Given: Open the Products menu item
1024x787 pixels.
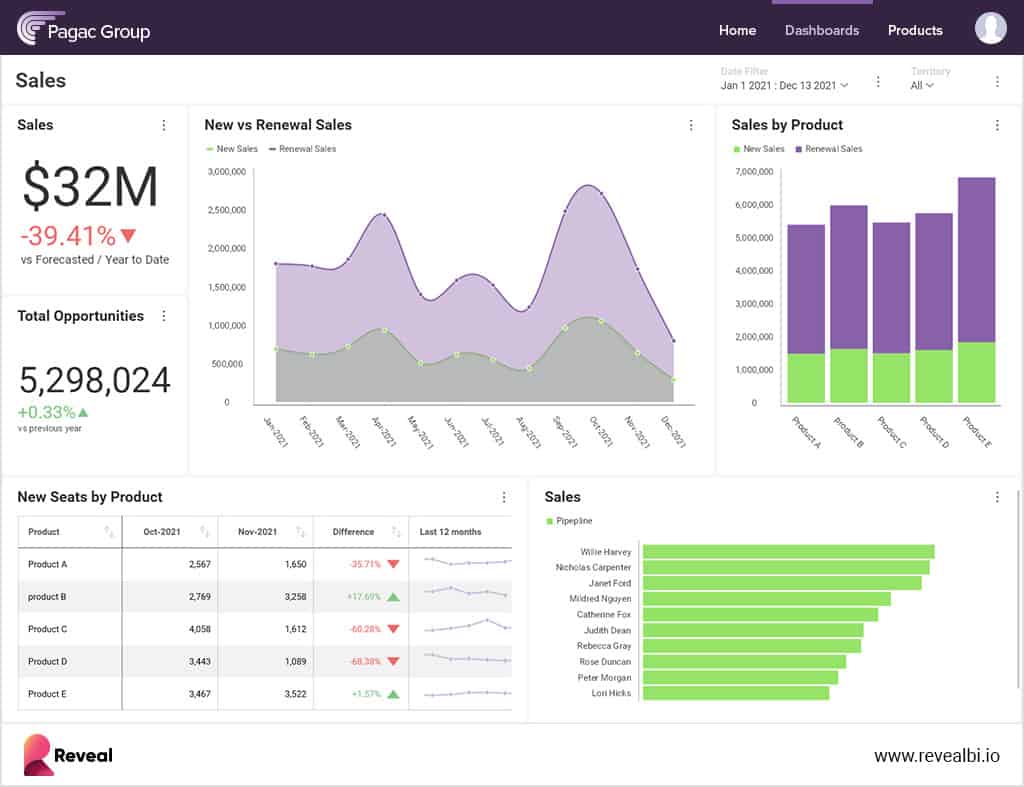Looking at the screenshot, I should [915, 31].
